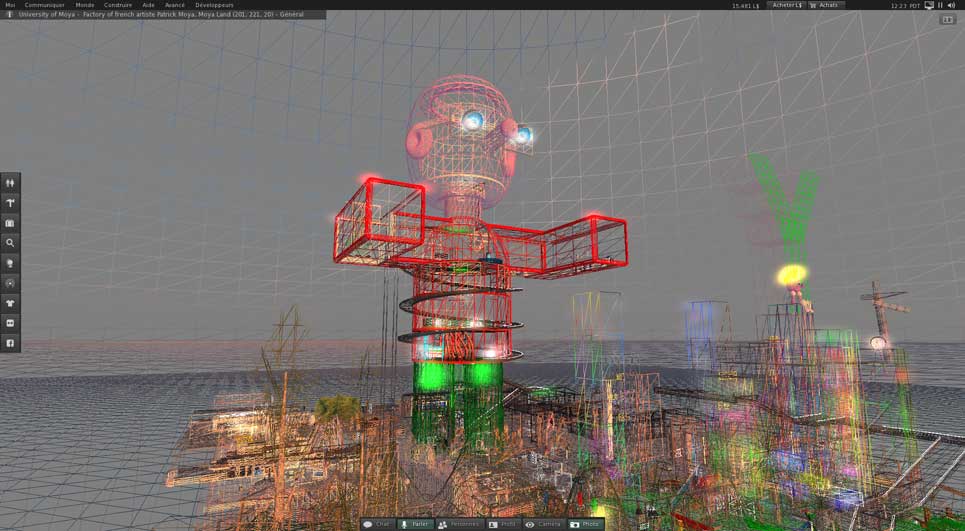Open the Communiquer menu

pos(45,5)
